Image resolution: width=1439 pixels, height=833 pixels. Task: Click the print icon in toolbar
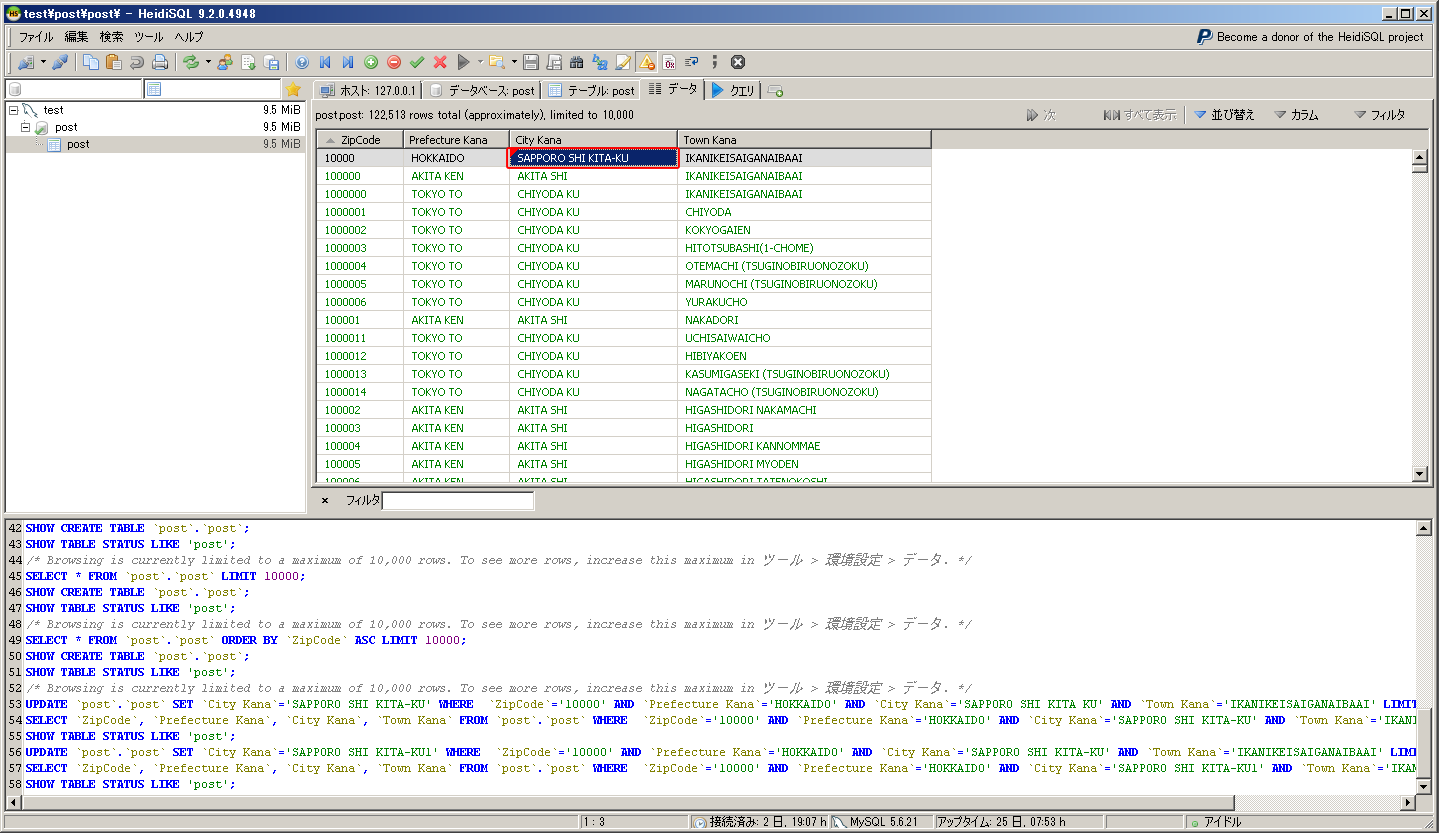160,62
